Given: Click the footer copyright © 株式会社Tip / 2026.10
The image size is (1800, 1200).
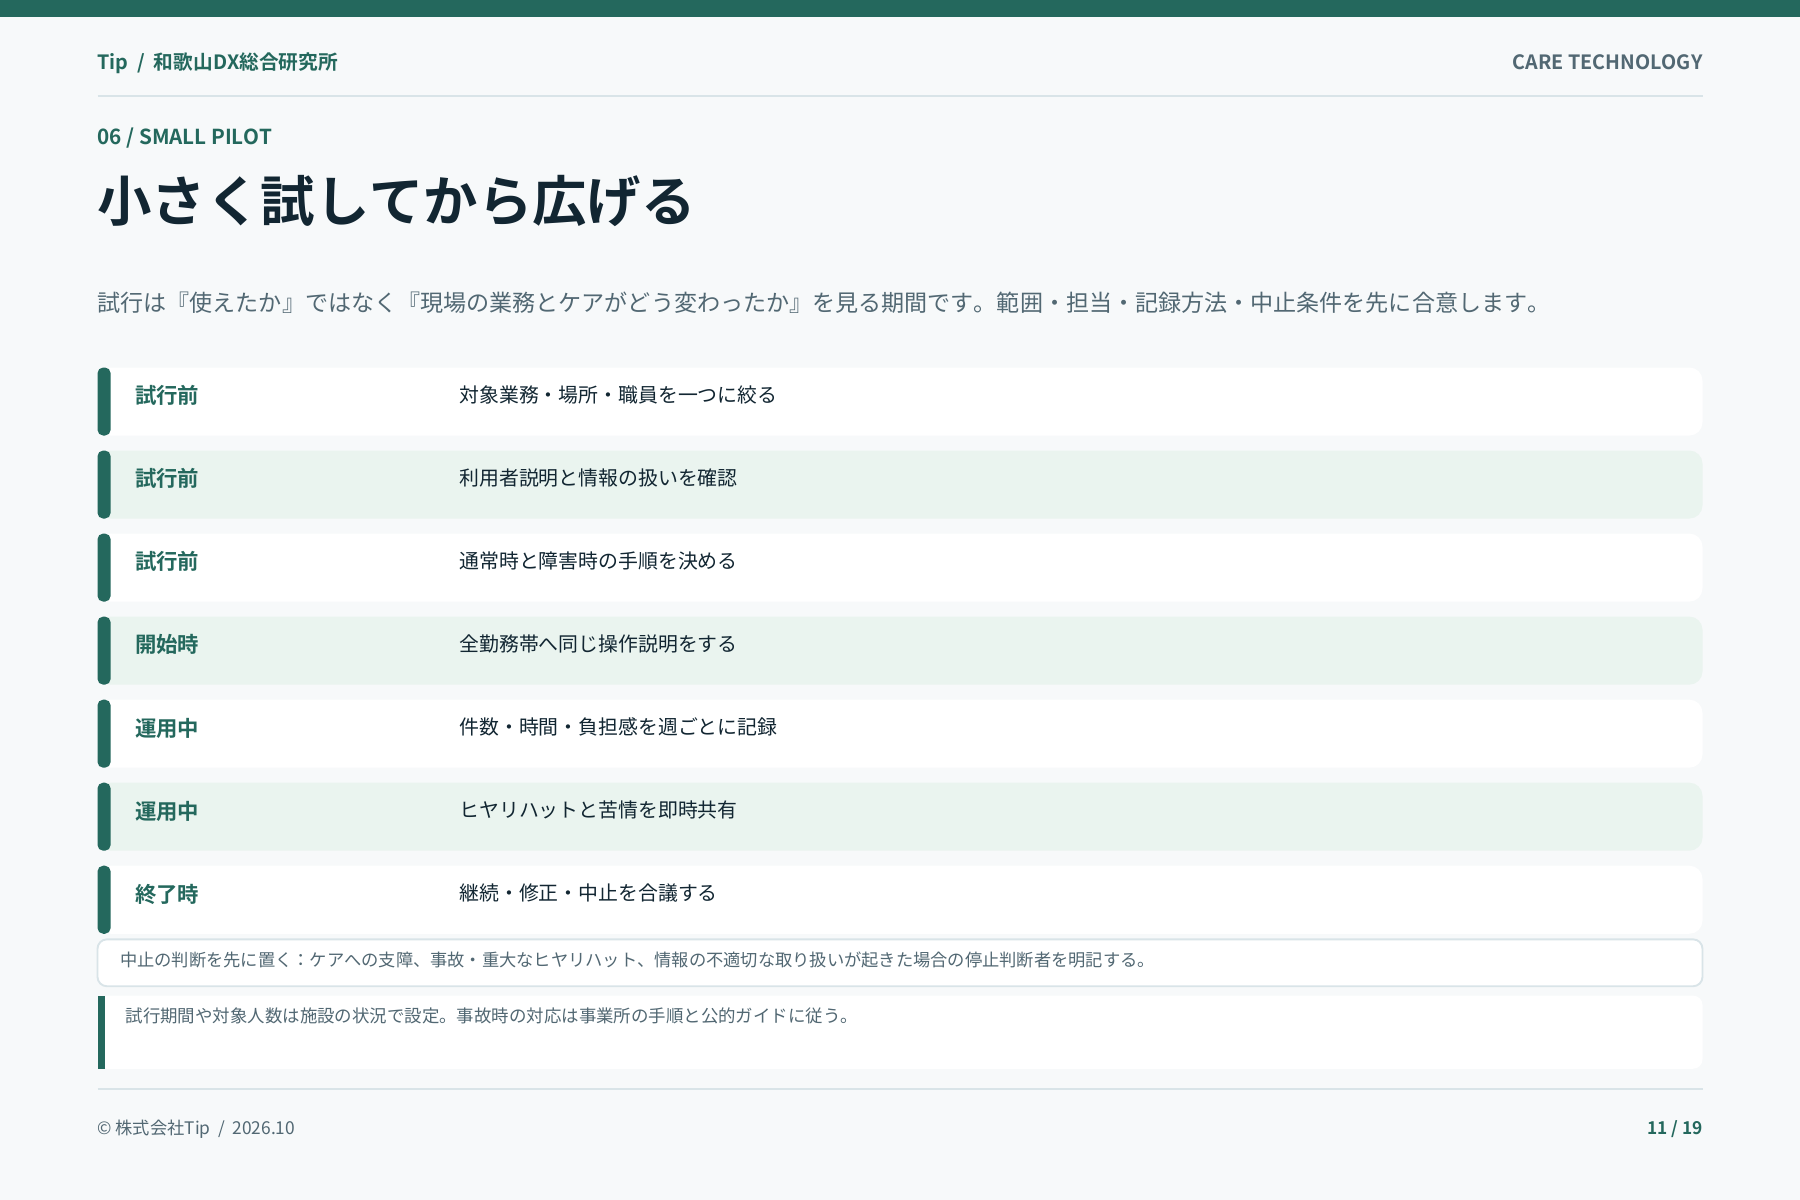Looking at the screenshot, I should click(196, 1128).
